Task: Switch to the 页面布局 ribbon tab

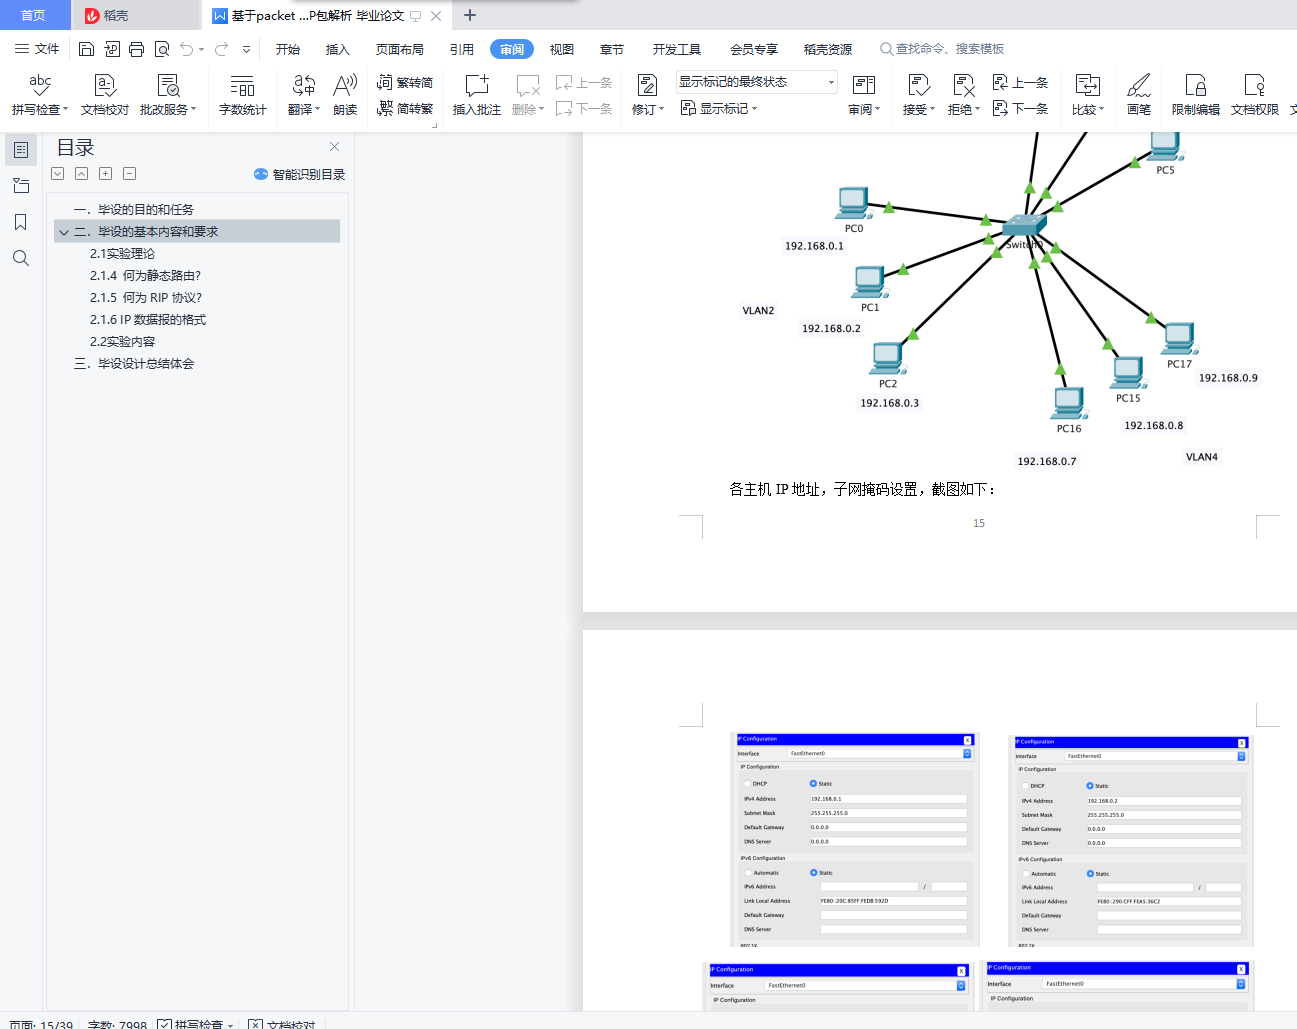Action: (400, 49)
